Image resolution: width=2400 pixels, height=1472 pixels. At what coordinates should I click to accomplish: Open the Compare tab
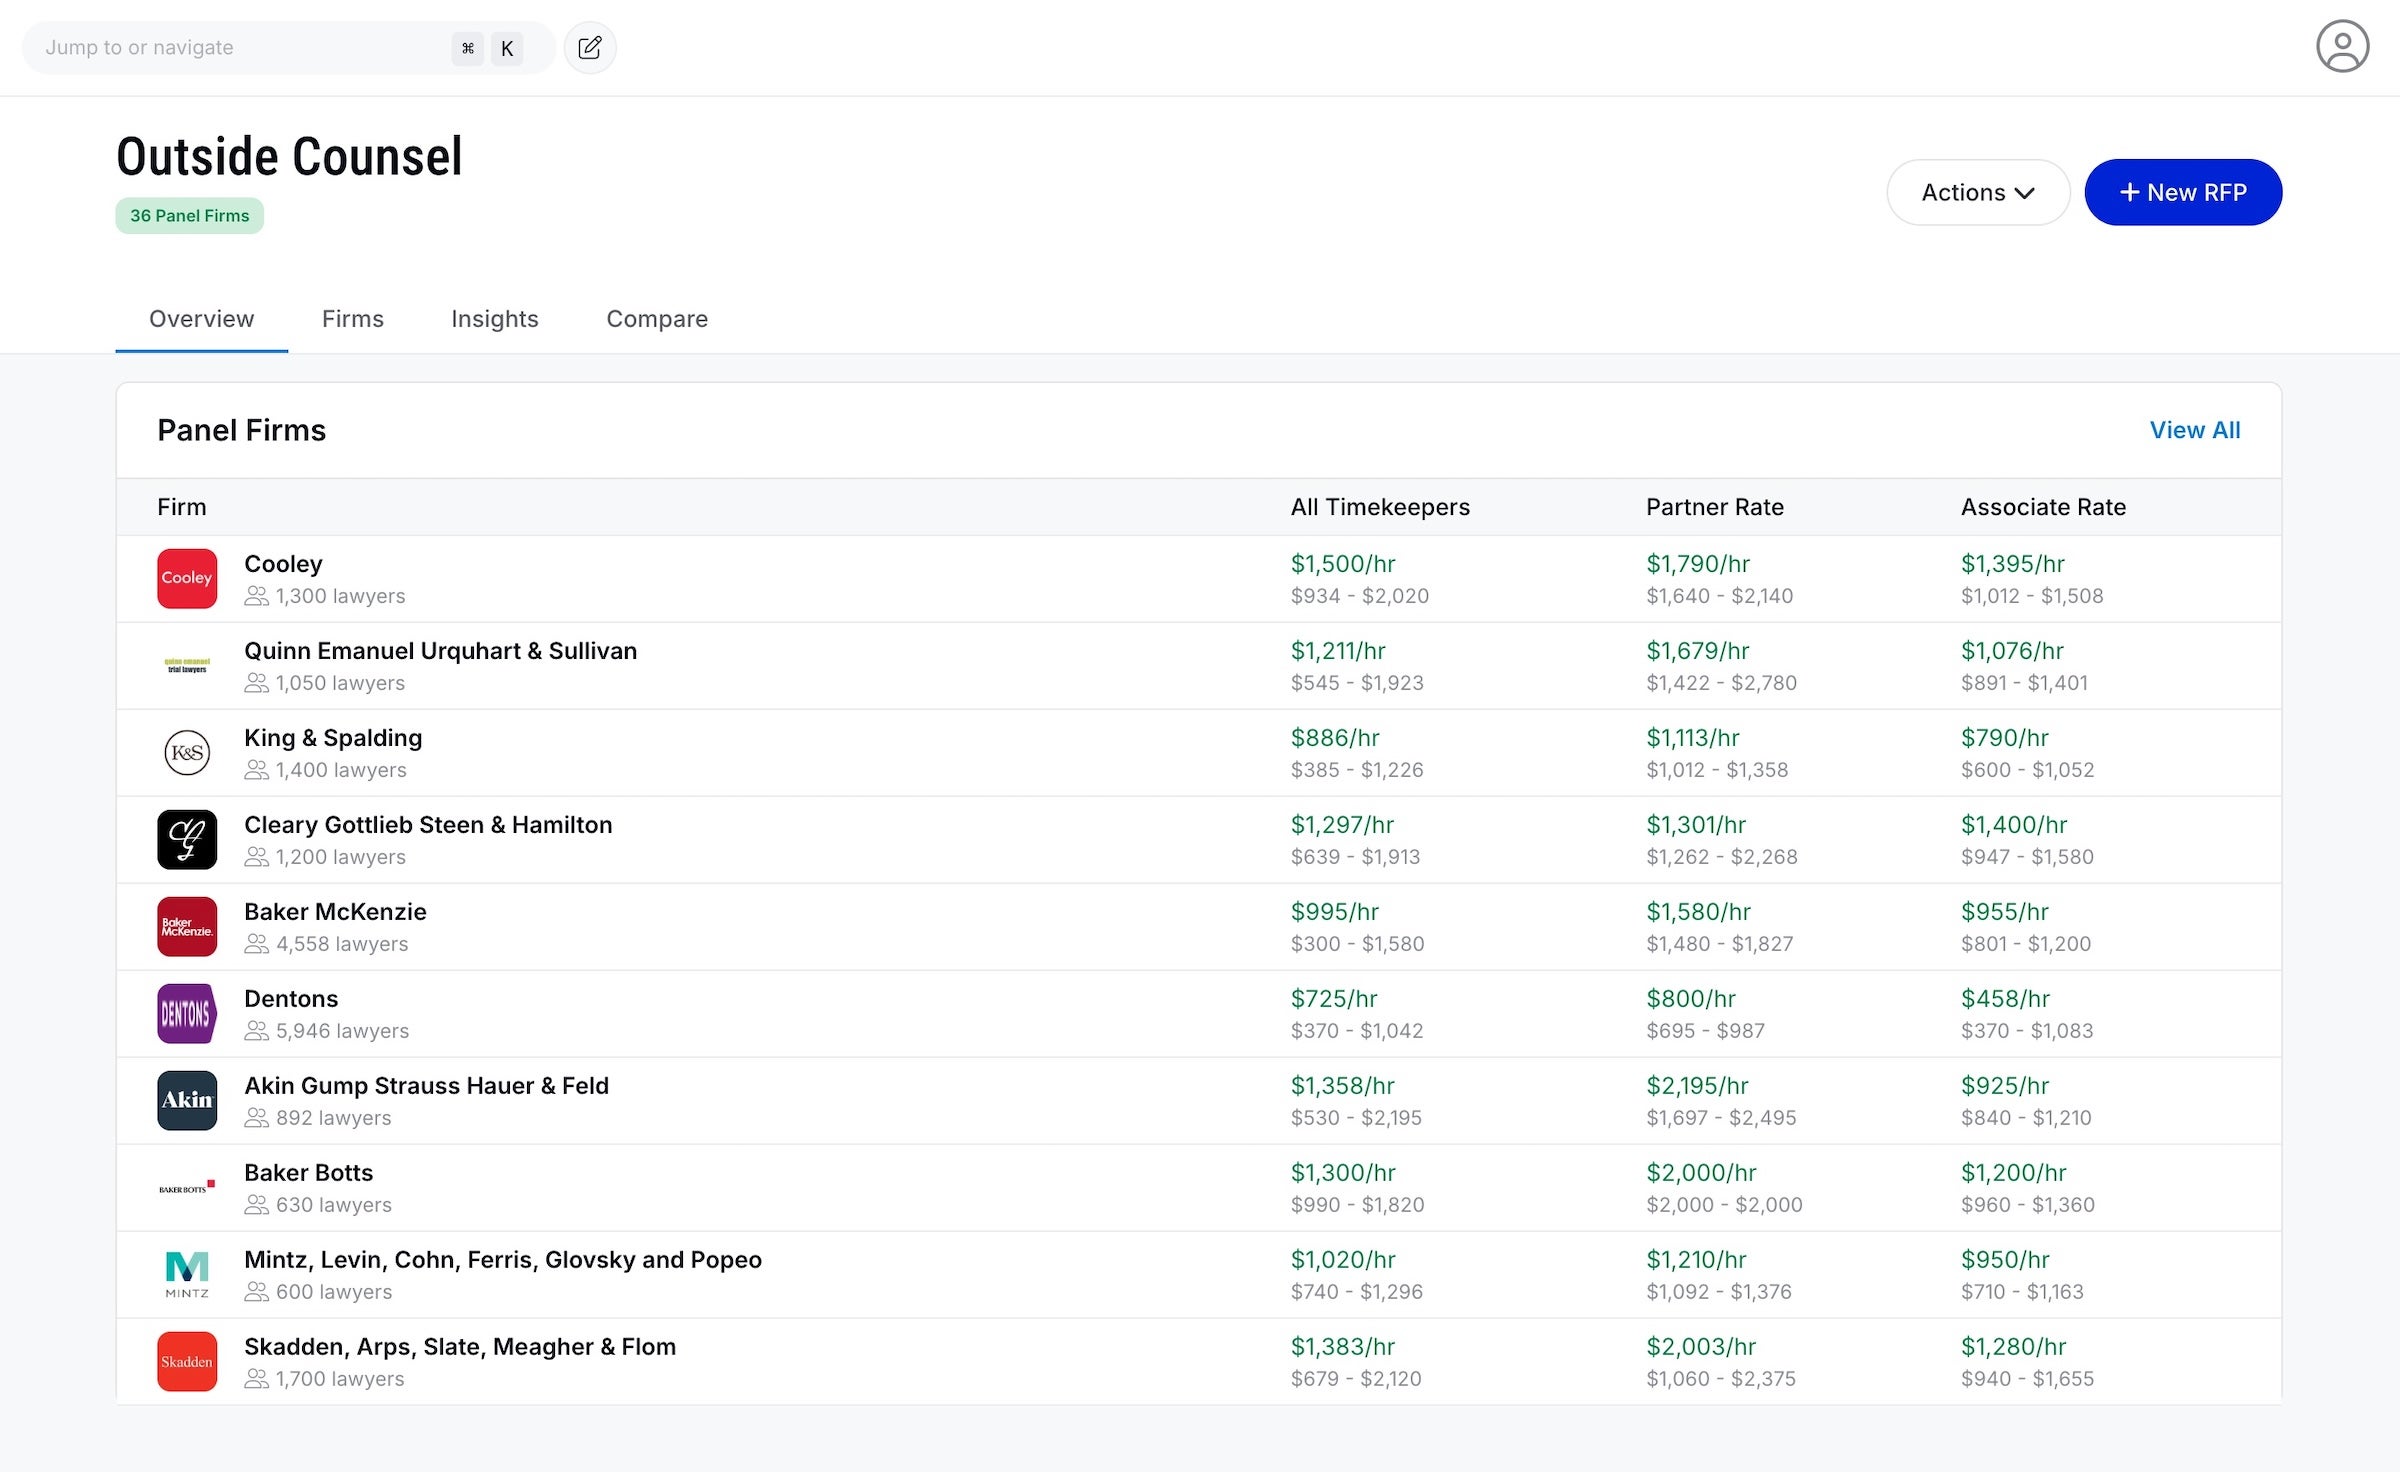(656, 319)
